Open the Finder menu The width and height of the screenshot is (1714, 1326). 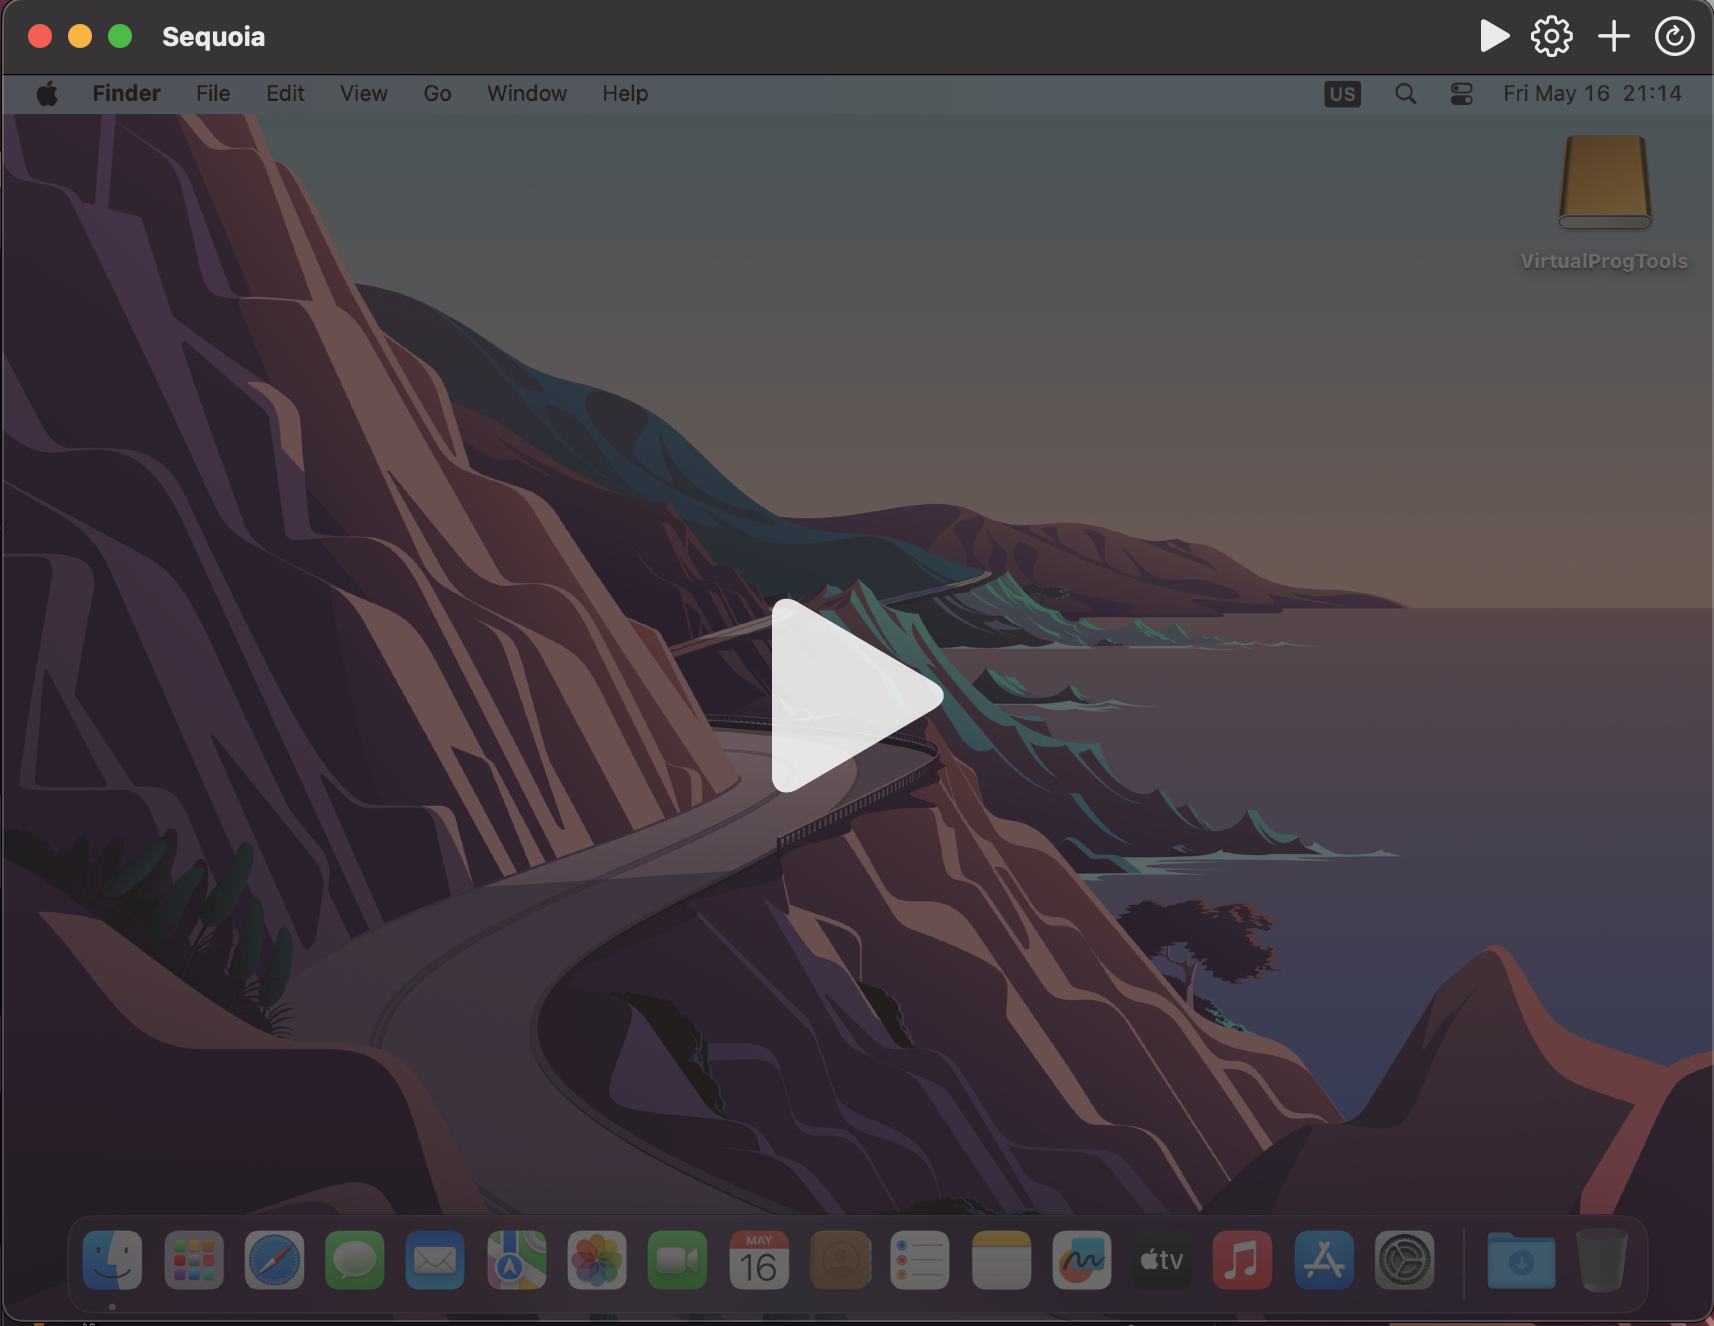coord(126,93)
